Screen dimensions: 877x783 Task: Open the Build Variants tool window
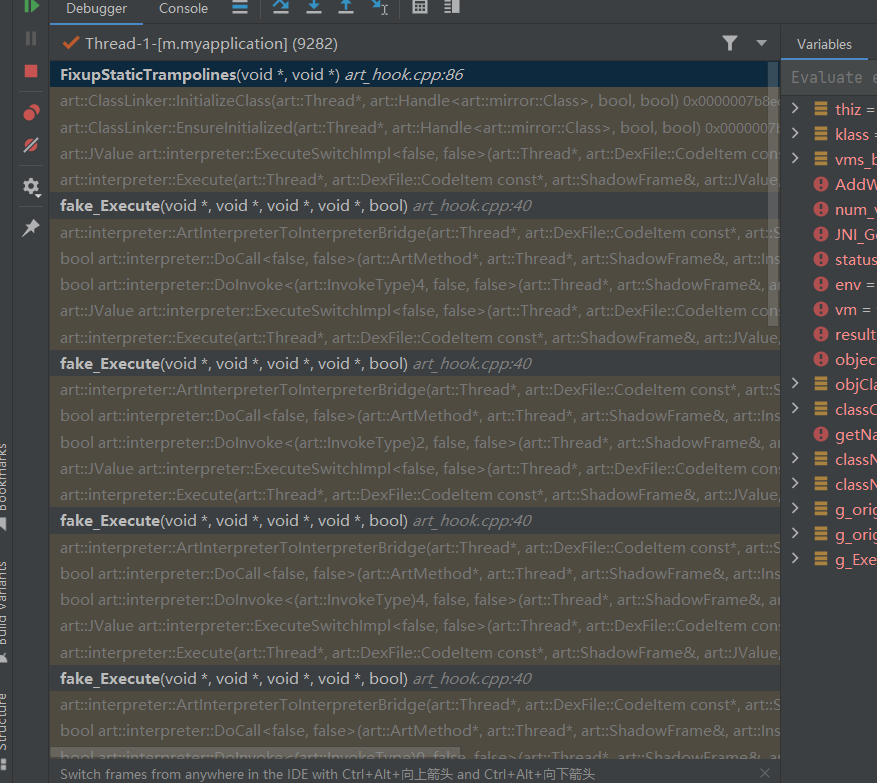(4, 611)
